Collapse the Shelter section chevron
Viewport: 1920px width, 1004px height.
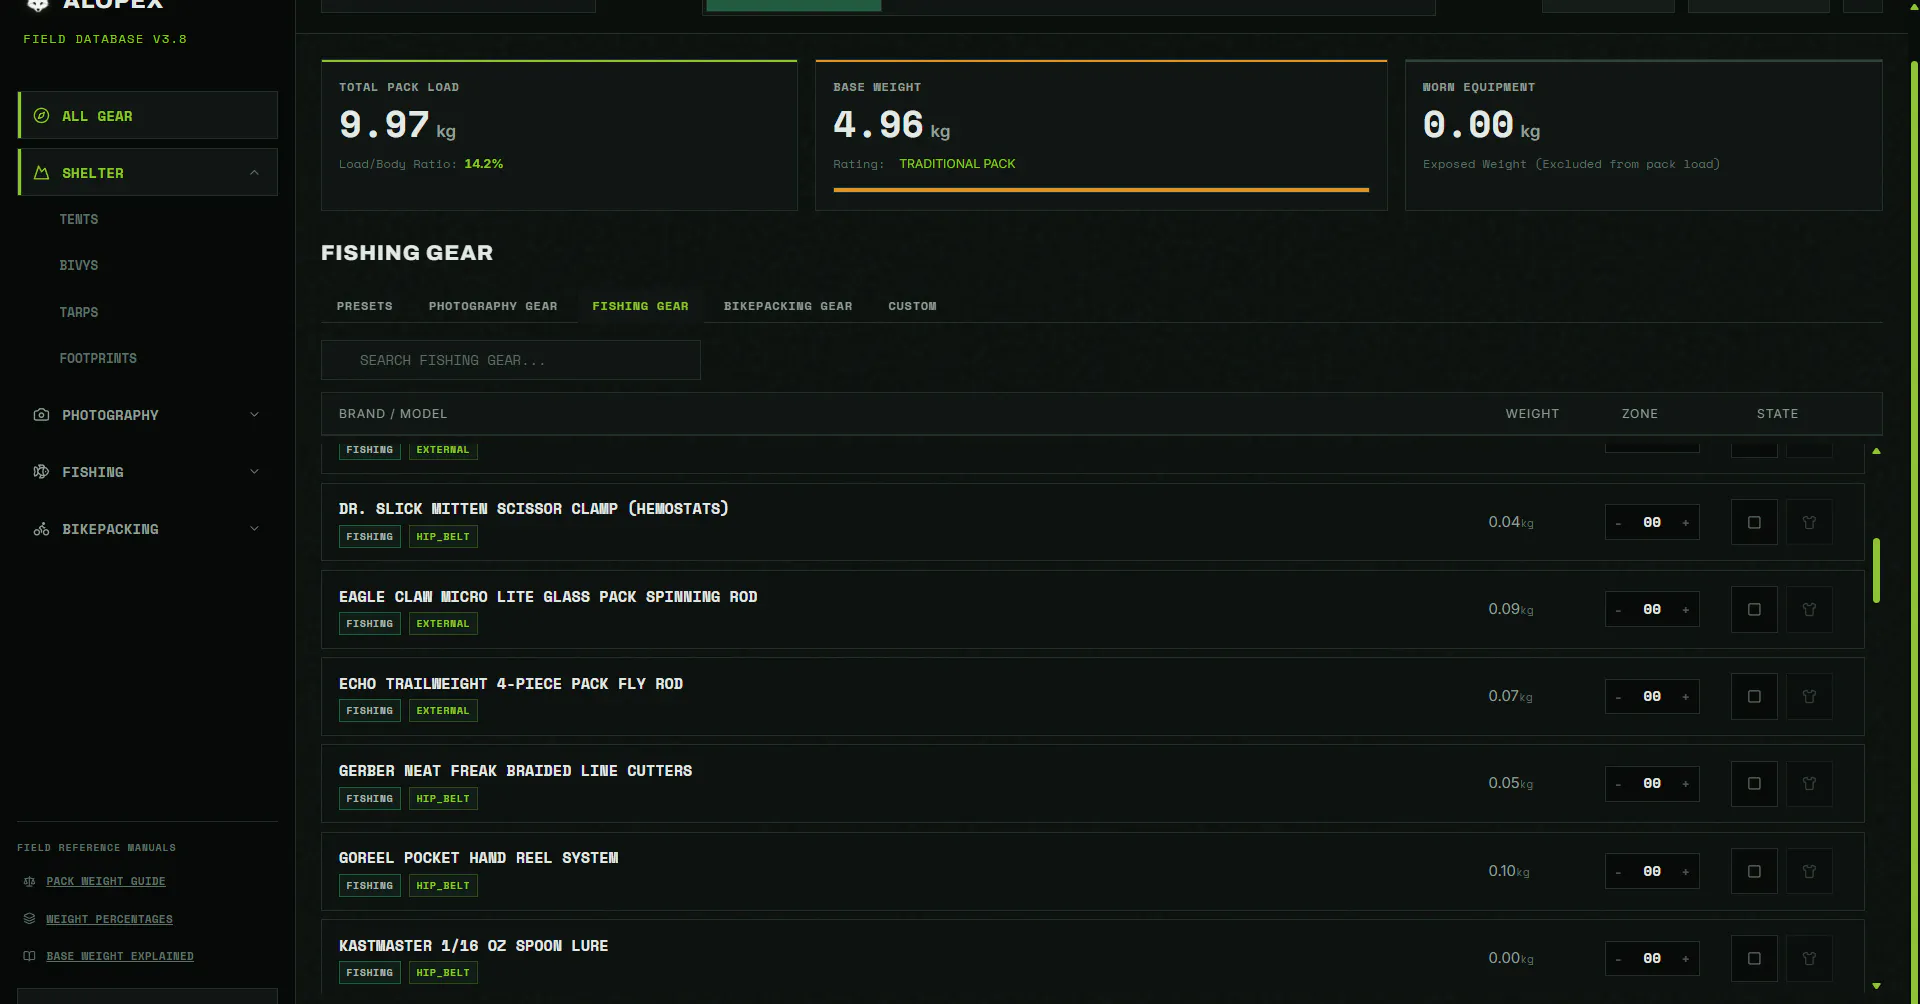(x=254, y=173)
